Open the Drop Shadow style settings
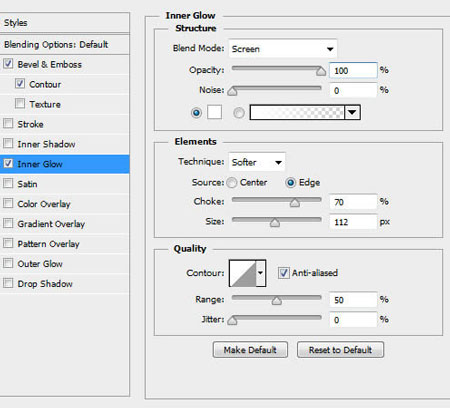450x408 pixels. click(45, 284)
